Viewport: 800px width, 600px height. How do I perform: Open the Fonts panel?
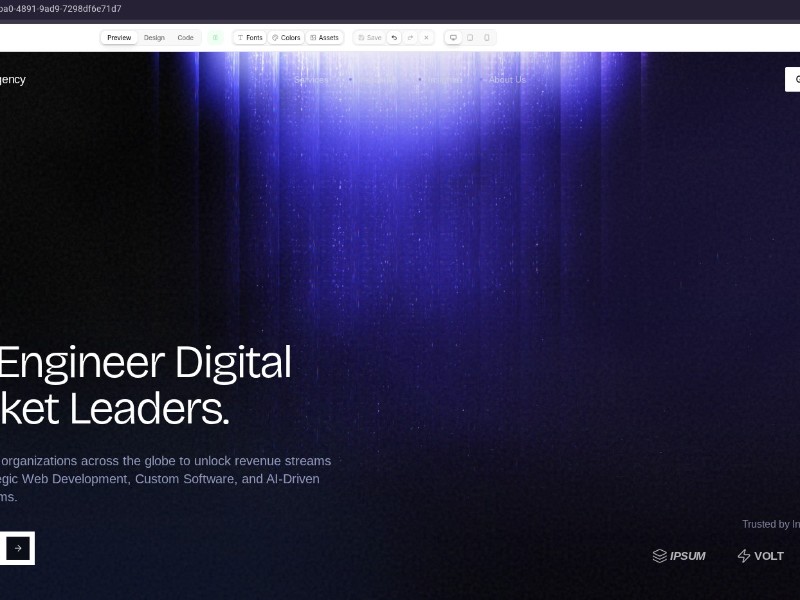coord(250,38)
